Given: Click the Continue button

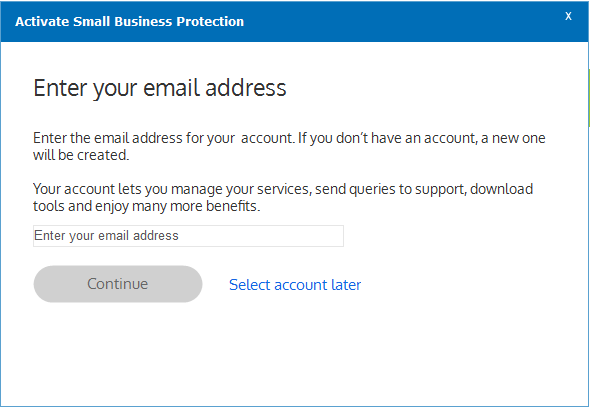Looking at the screenshot, I should tap(118, 284).
